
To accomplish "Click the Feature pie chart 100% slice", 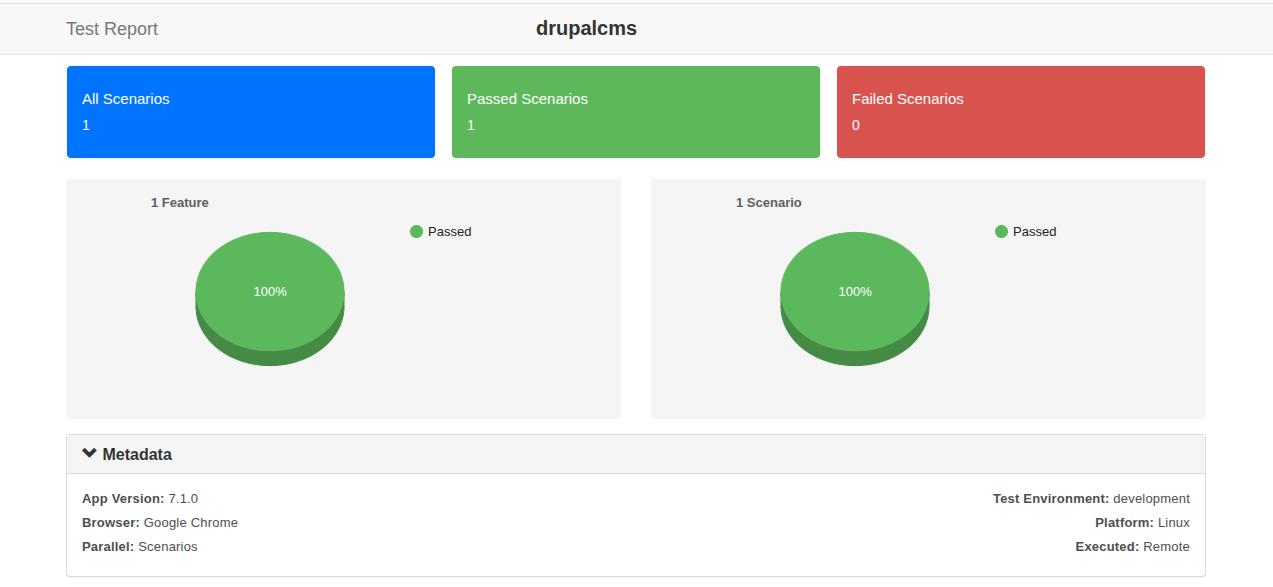I will (270, 292).
